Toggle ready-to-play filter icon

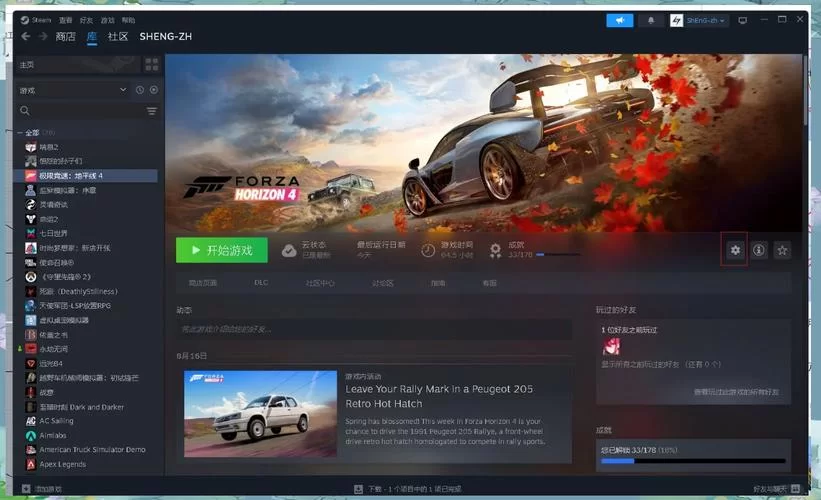click(154, 90)
